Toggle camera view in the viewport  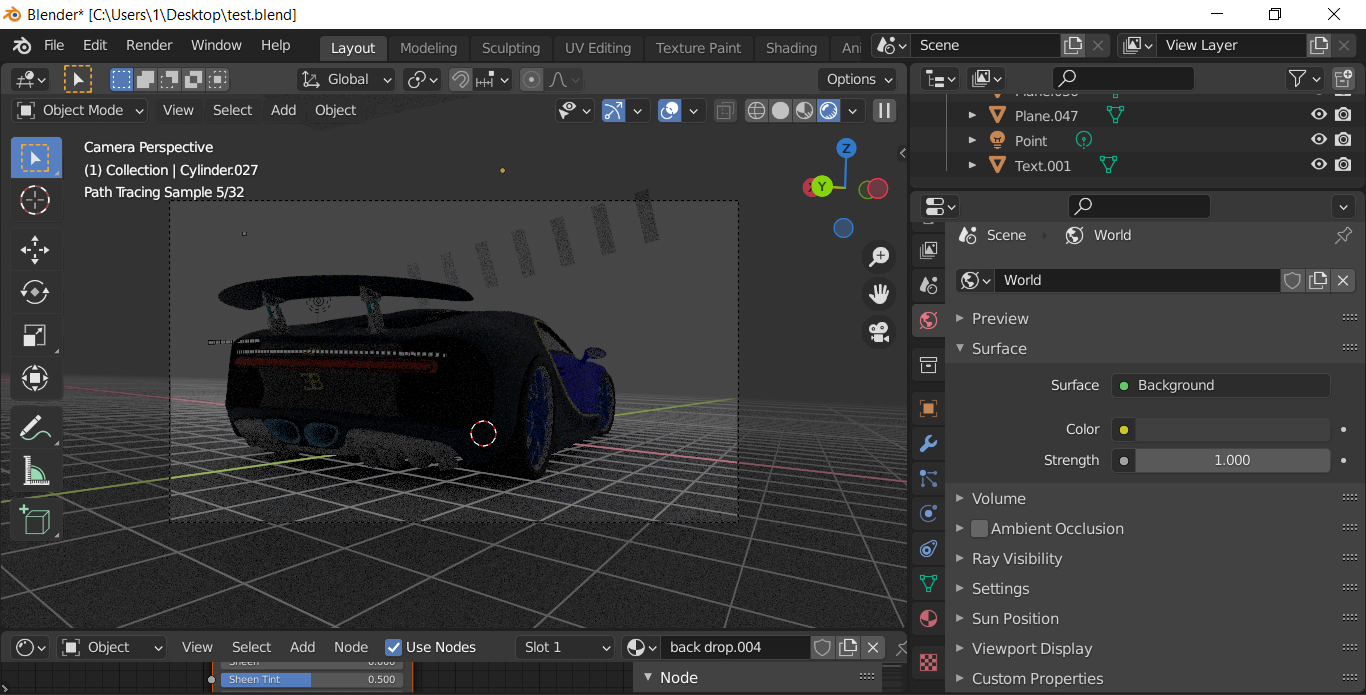click(879, 331)
